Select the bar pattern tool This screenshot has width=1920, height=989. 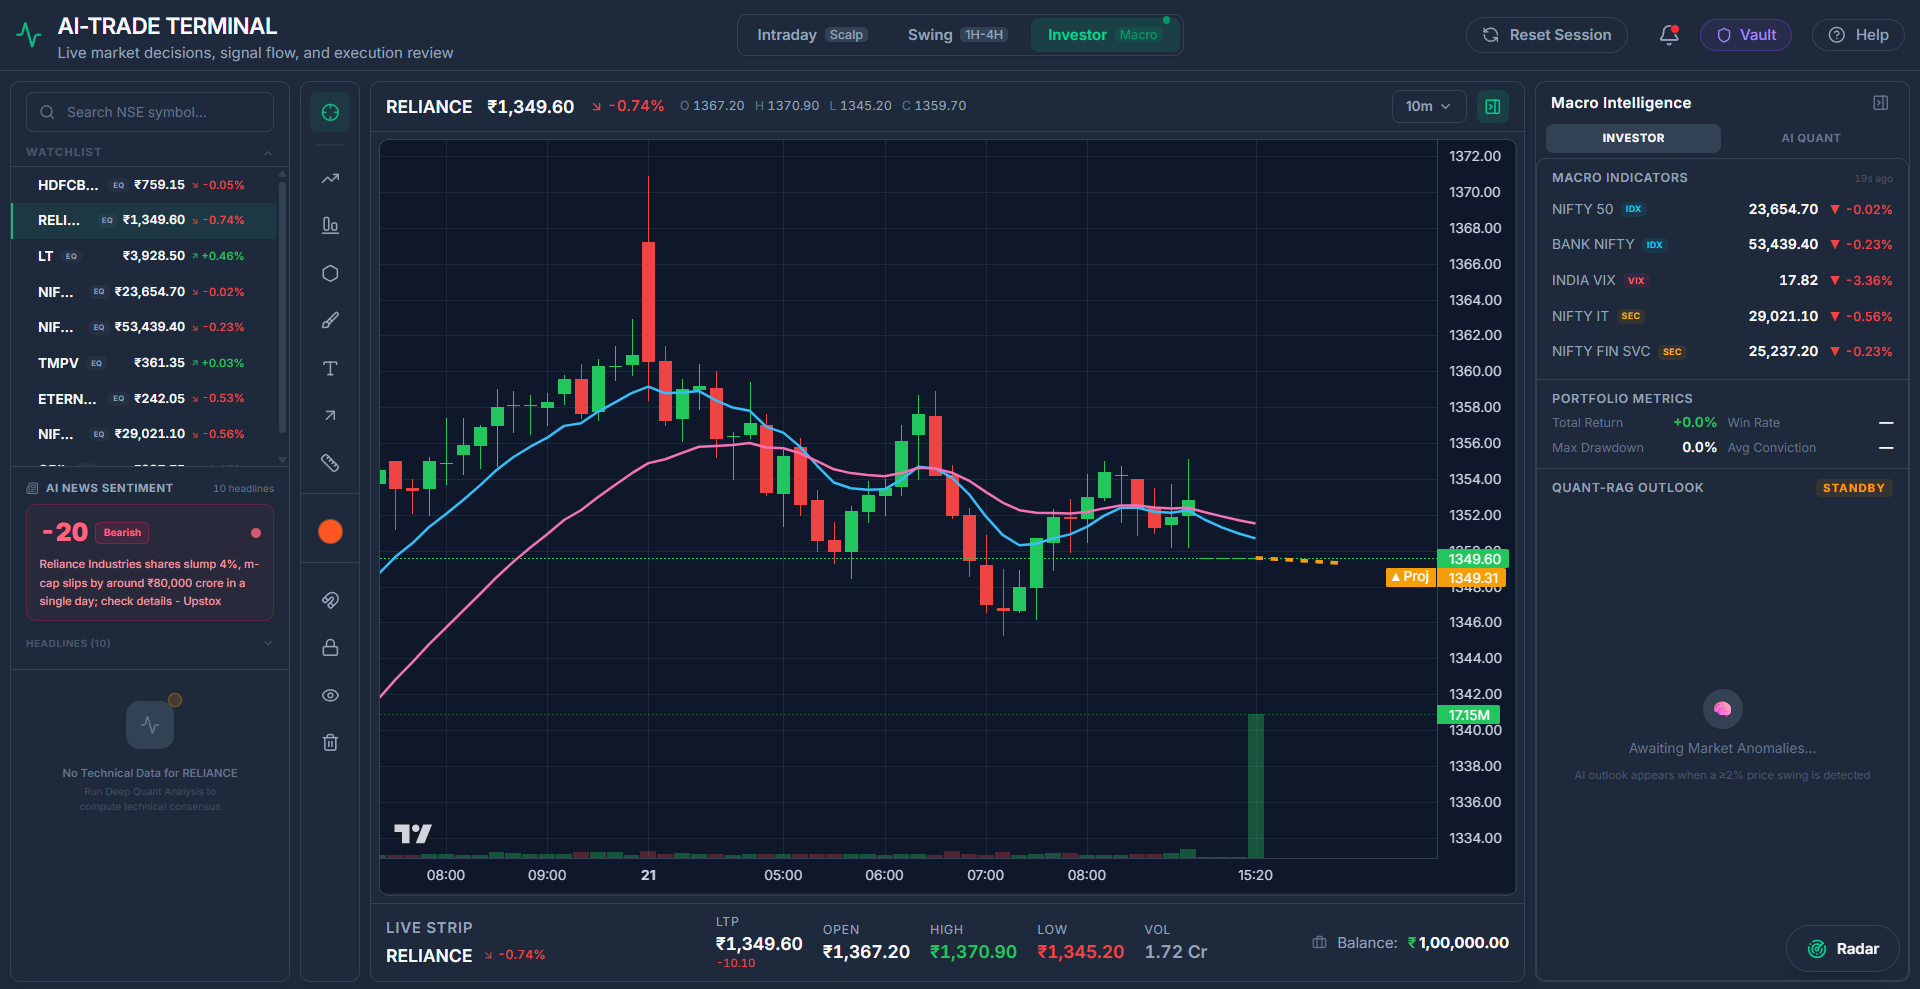coord(330,225)
